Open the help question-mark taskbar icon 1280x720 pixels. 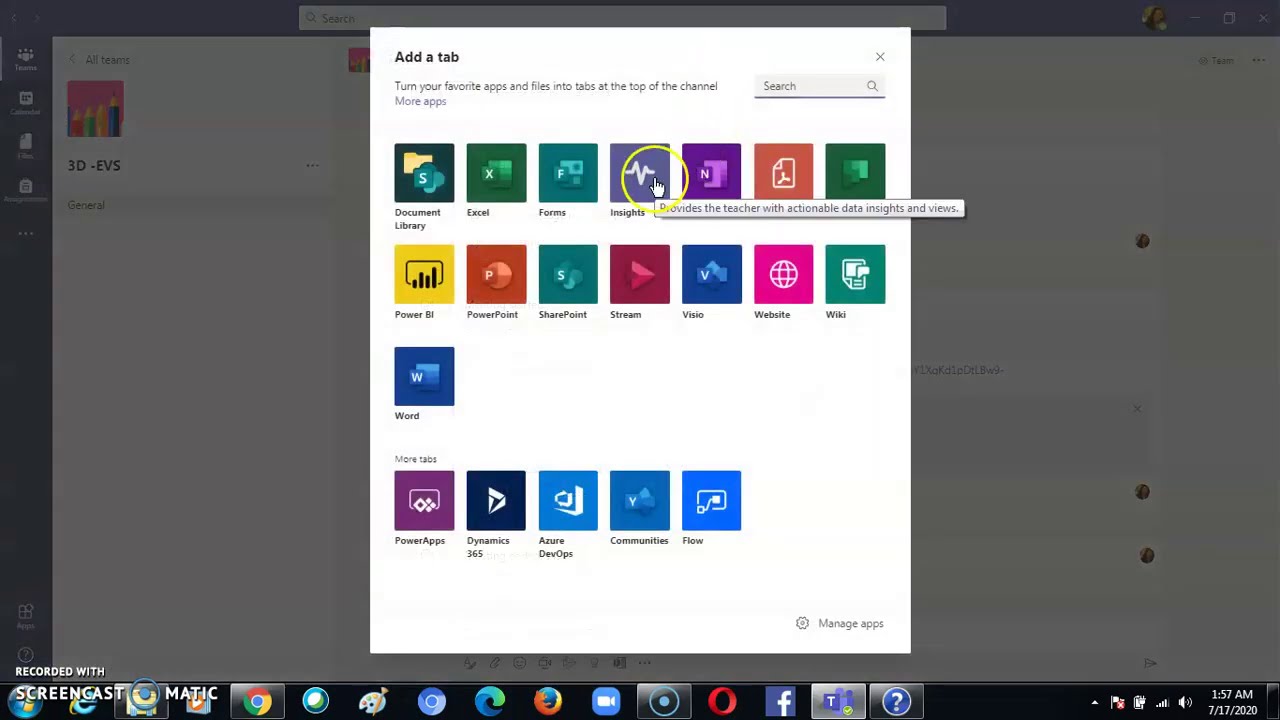tap(896, 702)
